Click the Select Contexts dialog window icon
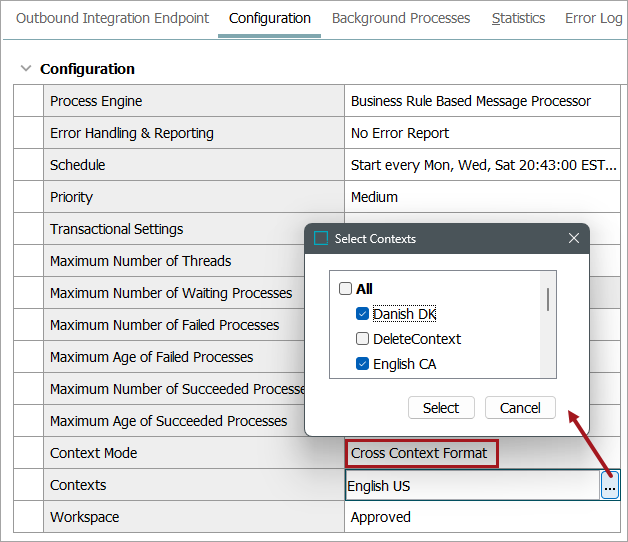Screen dimensions: 628x542 (321, 239)
